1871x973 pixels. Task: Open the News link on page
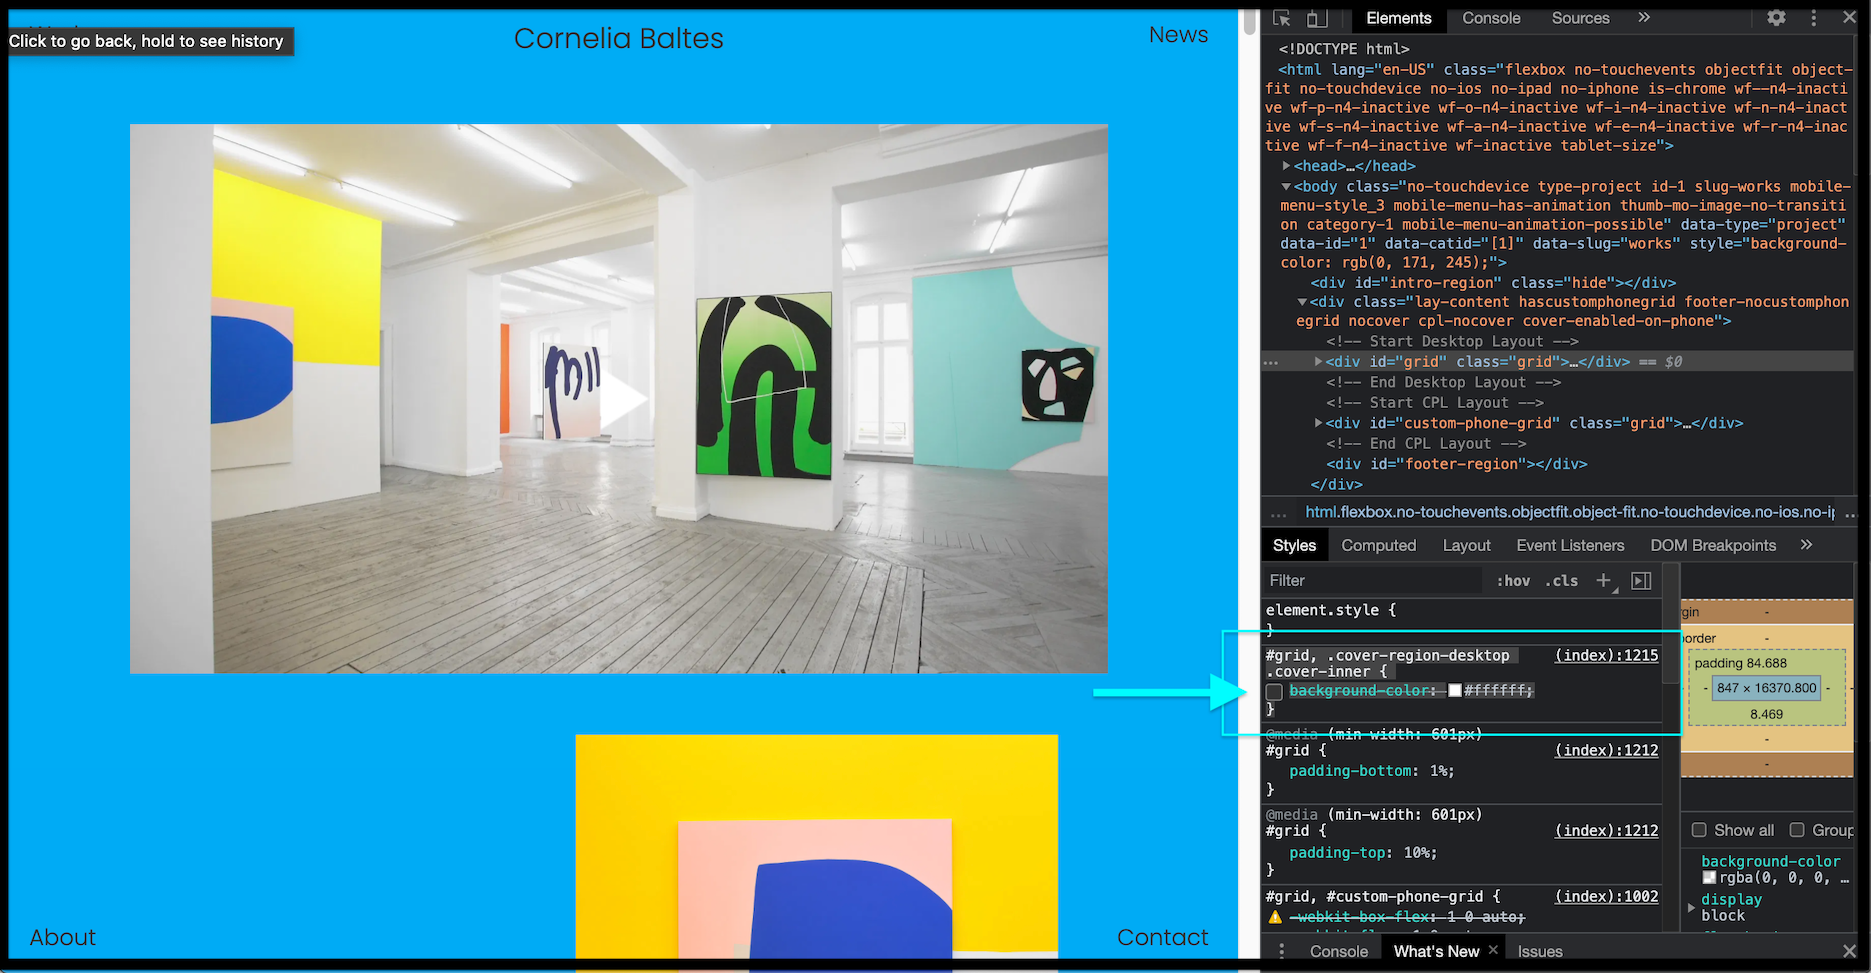1178,35
